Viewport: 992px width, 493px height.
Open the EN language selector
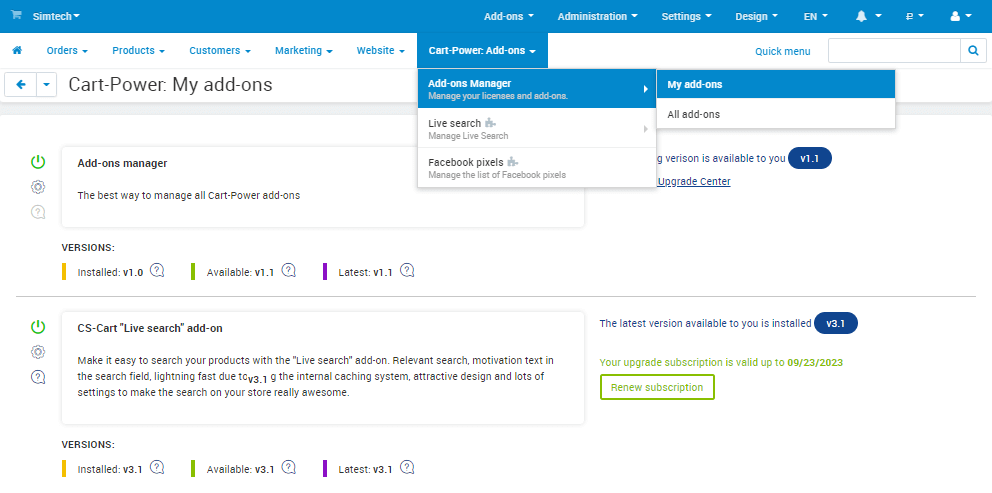[815, 16]
